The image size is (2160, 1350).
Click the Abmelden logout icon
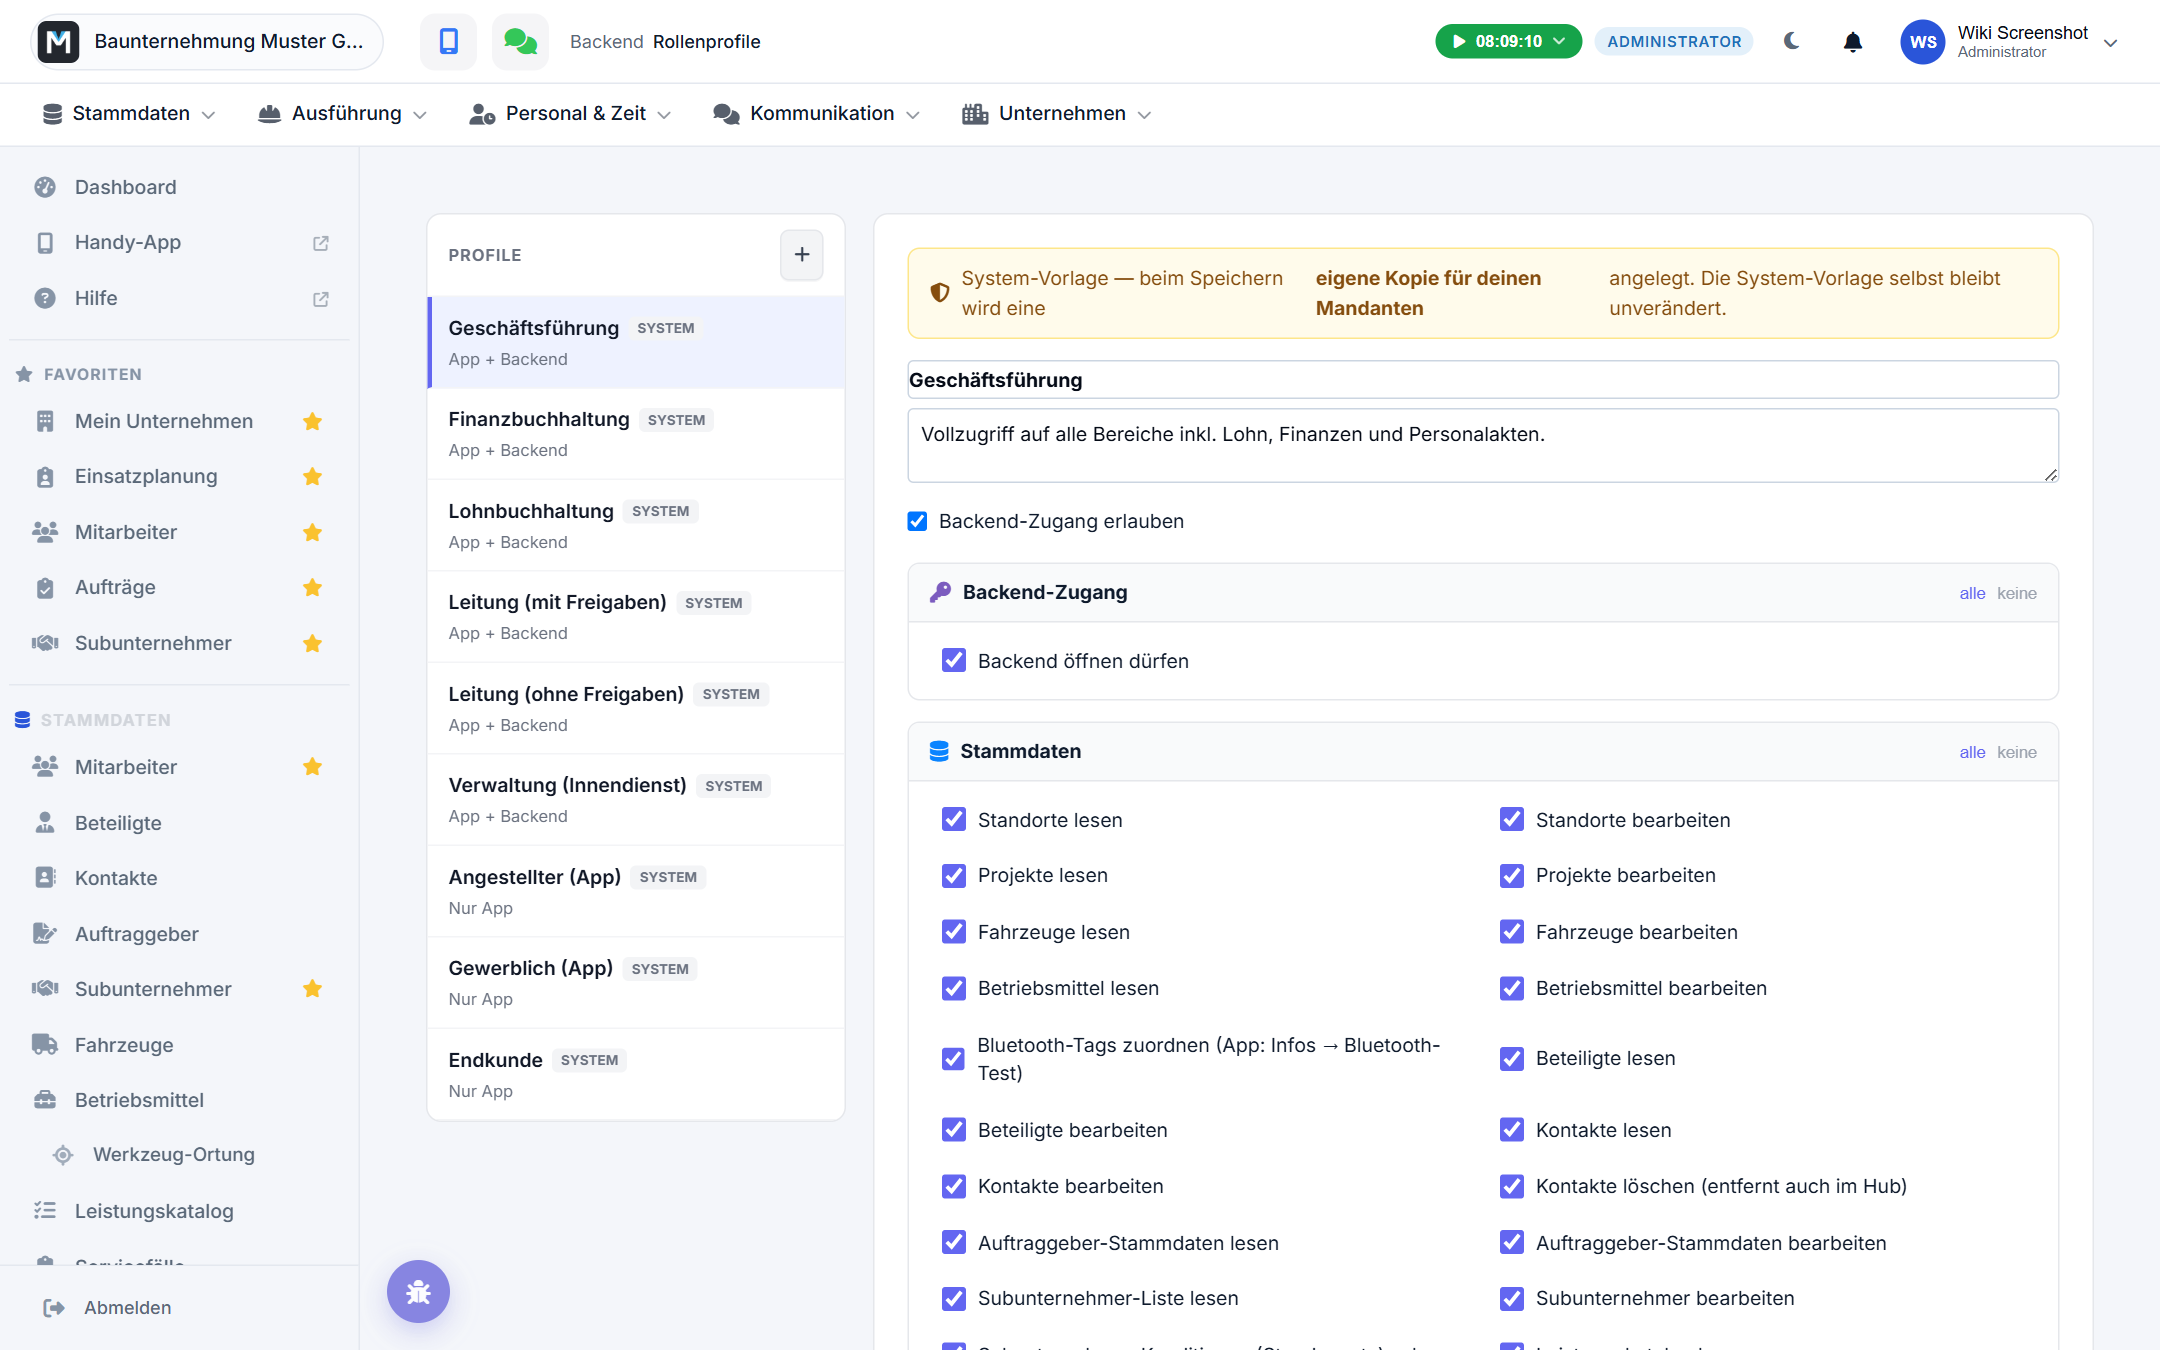pyautogui.click(x=54, y=1308)
